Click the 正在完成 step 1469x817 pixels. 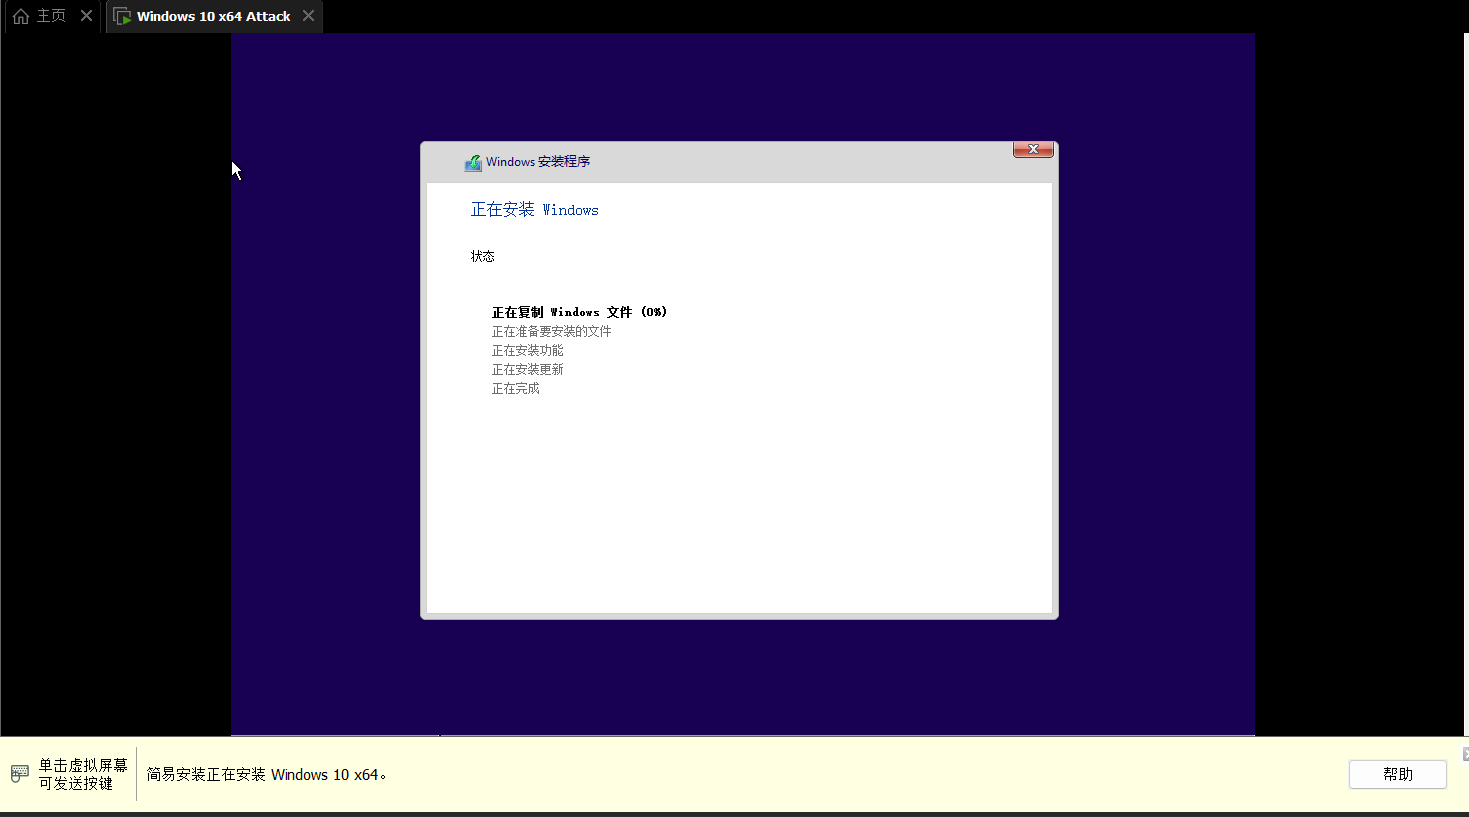coord(515,388)
